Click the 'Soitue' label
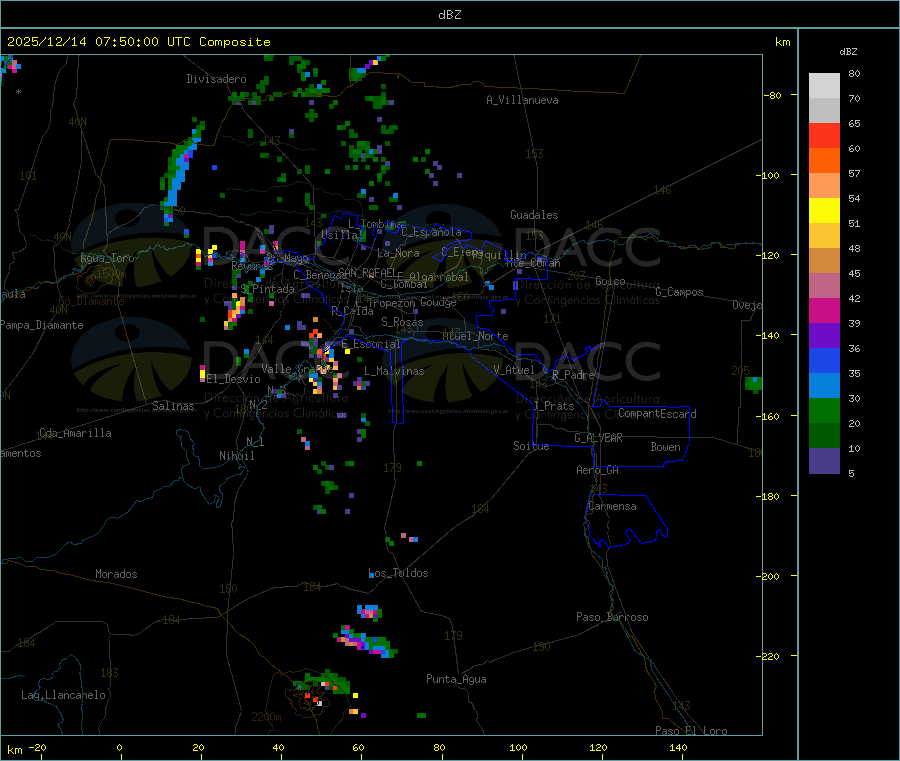This screenshot has height=761, width=900. [531, 446]
